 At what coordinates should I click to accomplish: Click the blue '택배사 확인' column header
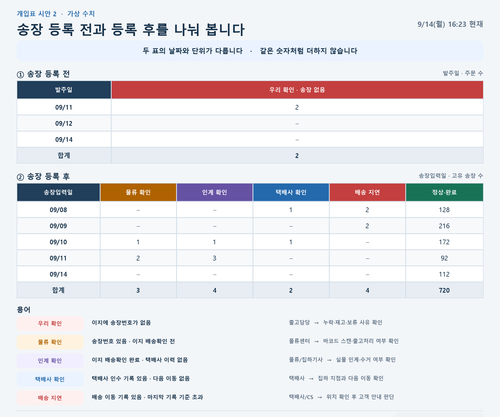click(x=291, y=192)
